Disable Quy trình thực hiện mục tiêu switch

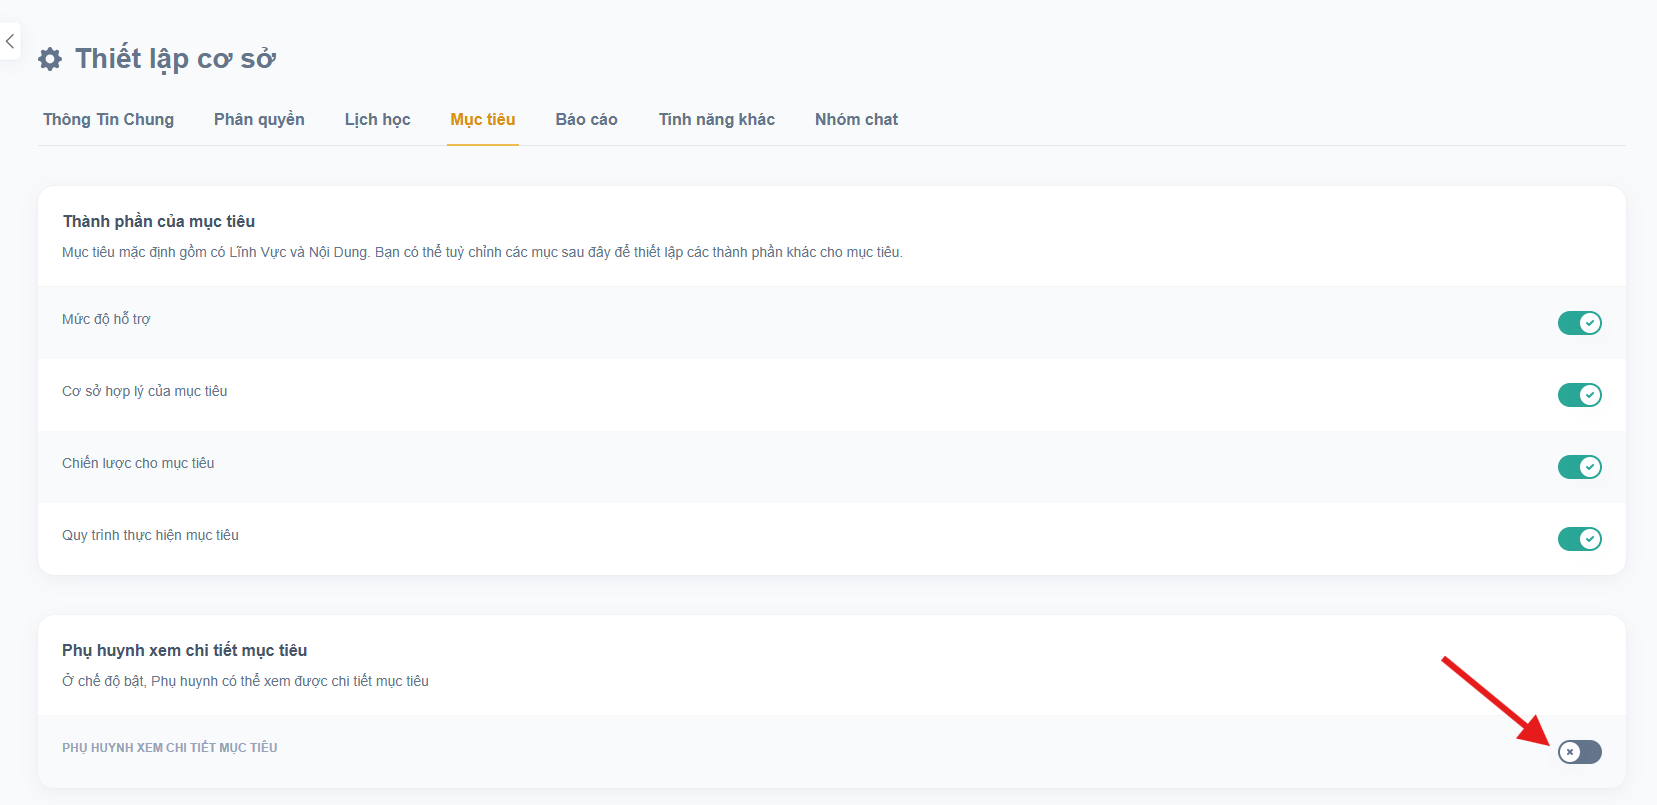pos(1579,539)
